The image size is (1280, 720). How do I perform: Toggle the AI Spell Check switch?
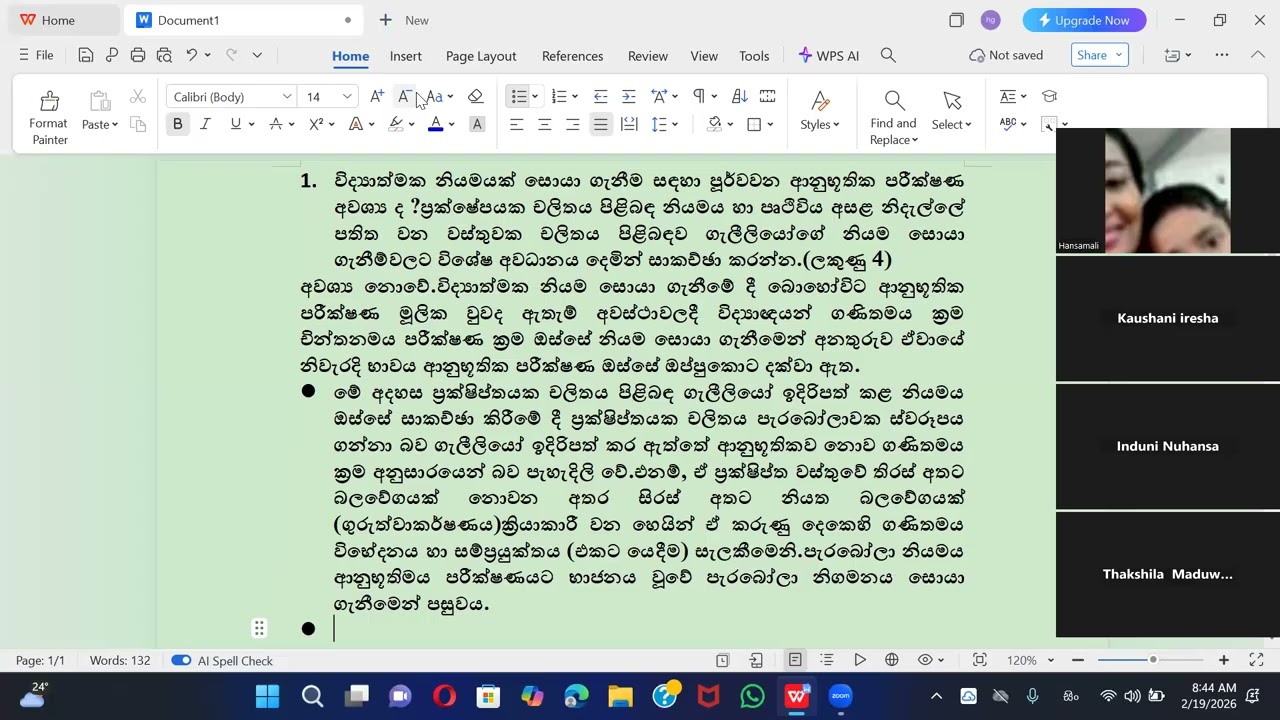(x=181, y=660)
